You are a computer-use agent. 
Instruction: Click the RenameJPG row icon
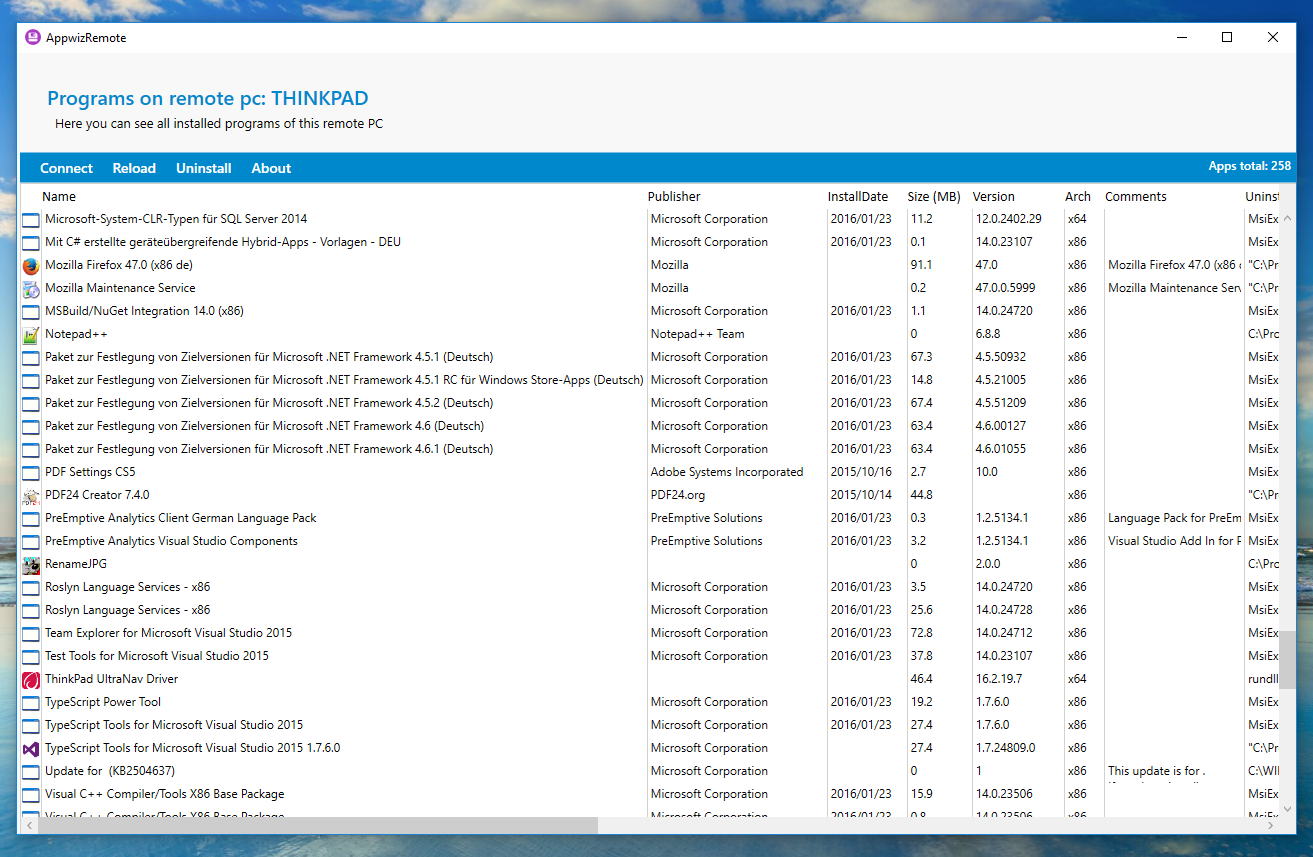(x=30, y=564)
